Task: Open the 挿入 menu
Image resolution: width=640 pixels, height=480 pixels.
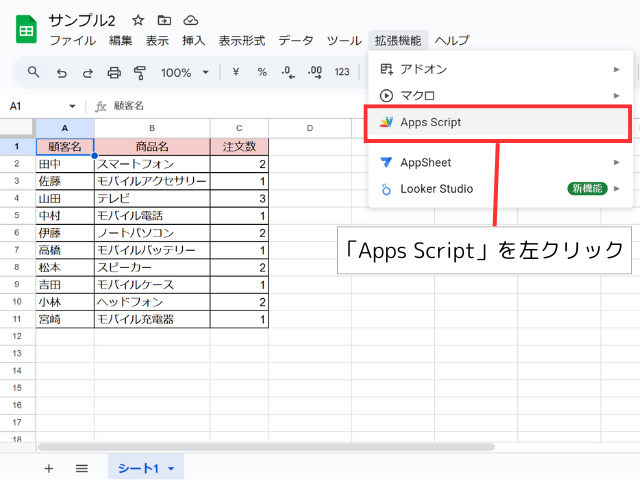Action: click(x=193, y=40)
